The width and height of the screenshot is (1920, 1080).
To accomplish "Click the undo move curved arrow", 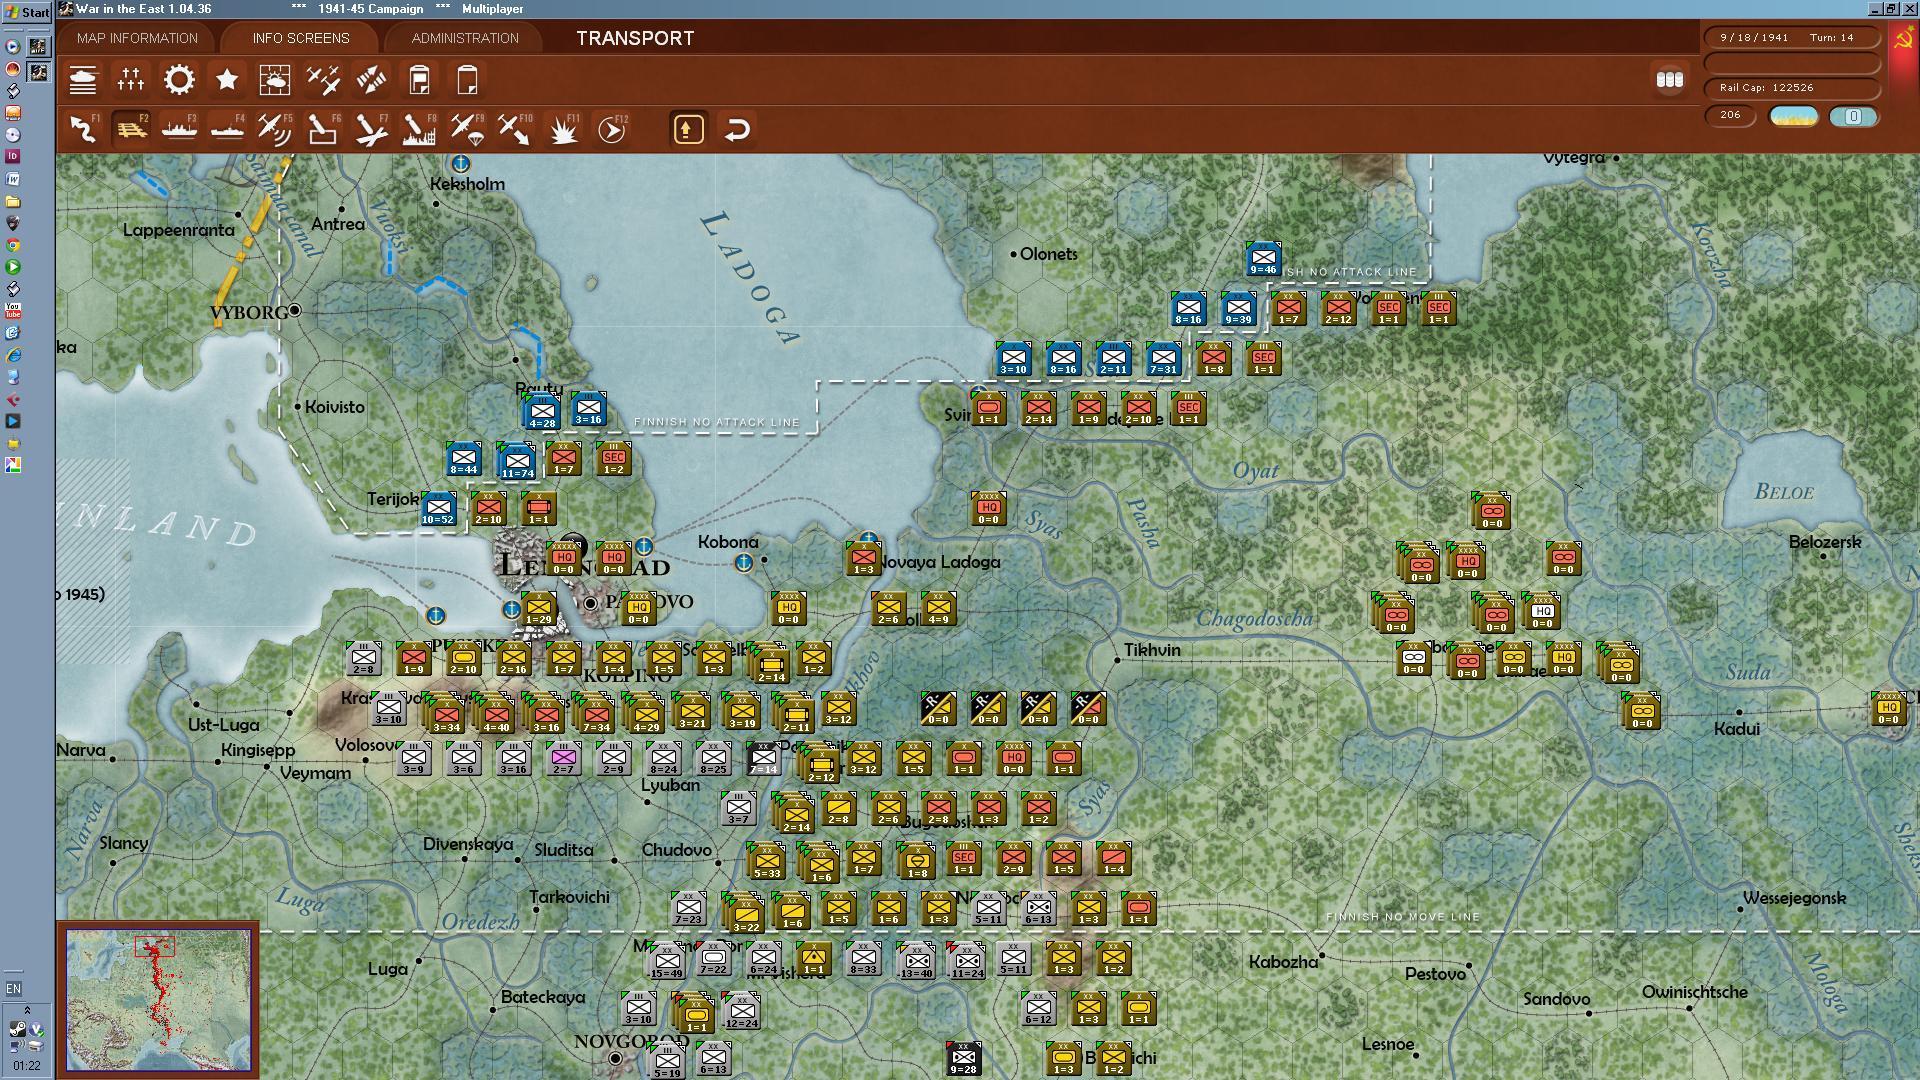I will click(737, 129).
